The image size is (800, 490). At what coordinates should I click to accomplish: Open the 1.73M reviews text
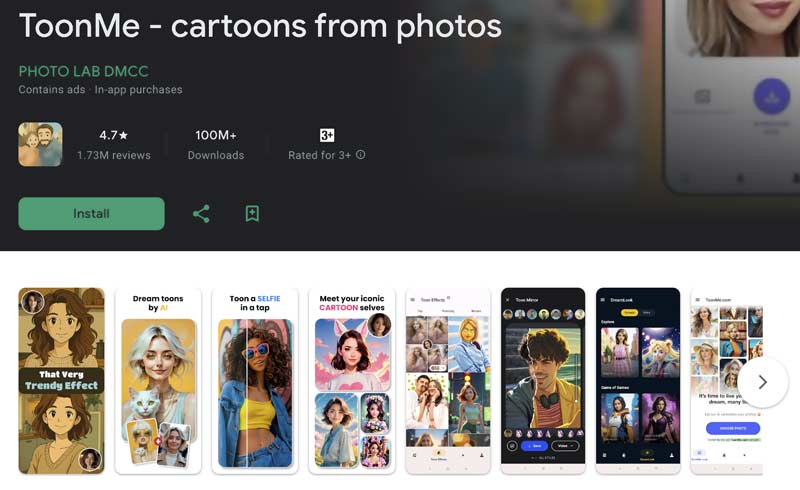114,155
